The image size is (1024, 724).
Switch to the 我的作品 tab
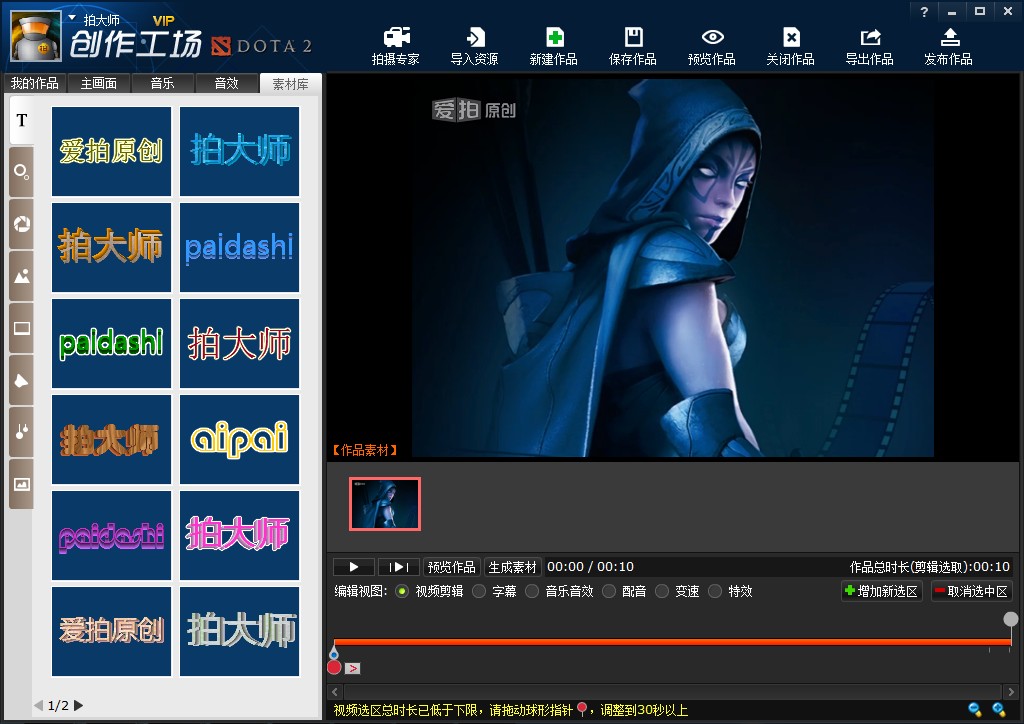point(34,84)
